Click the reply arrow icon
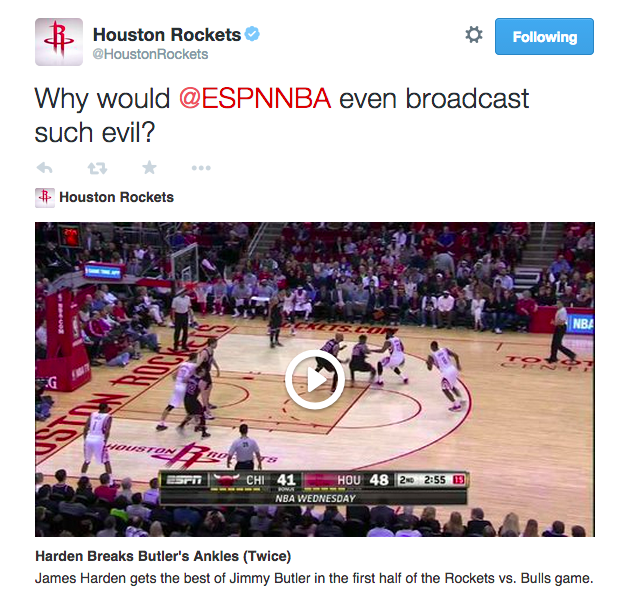The image size is (624, 595). click(x=44, y=168)
